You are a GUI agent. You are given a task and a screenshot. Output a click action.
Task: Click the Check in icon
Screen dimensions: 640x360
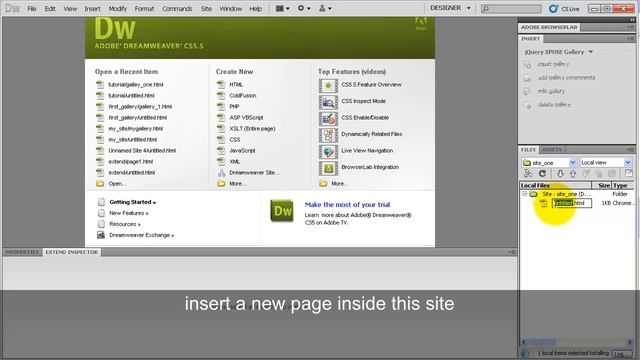(x=599, y=174)
